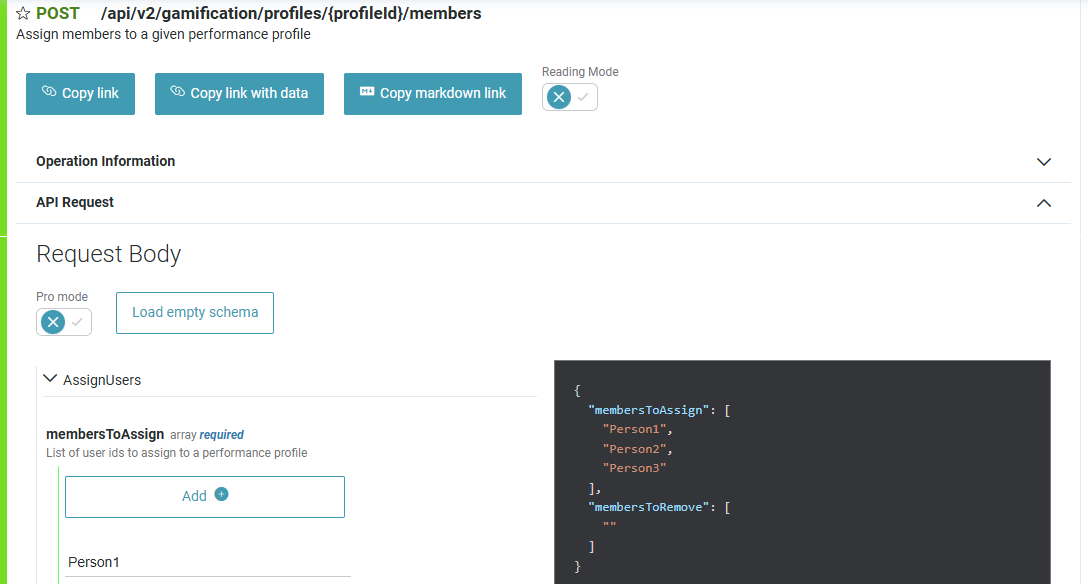The height and width of the screenshot is (584, 1090).
Task: Toggle the Reading Mode switch
Action: 570,97
